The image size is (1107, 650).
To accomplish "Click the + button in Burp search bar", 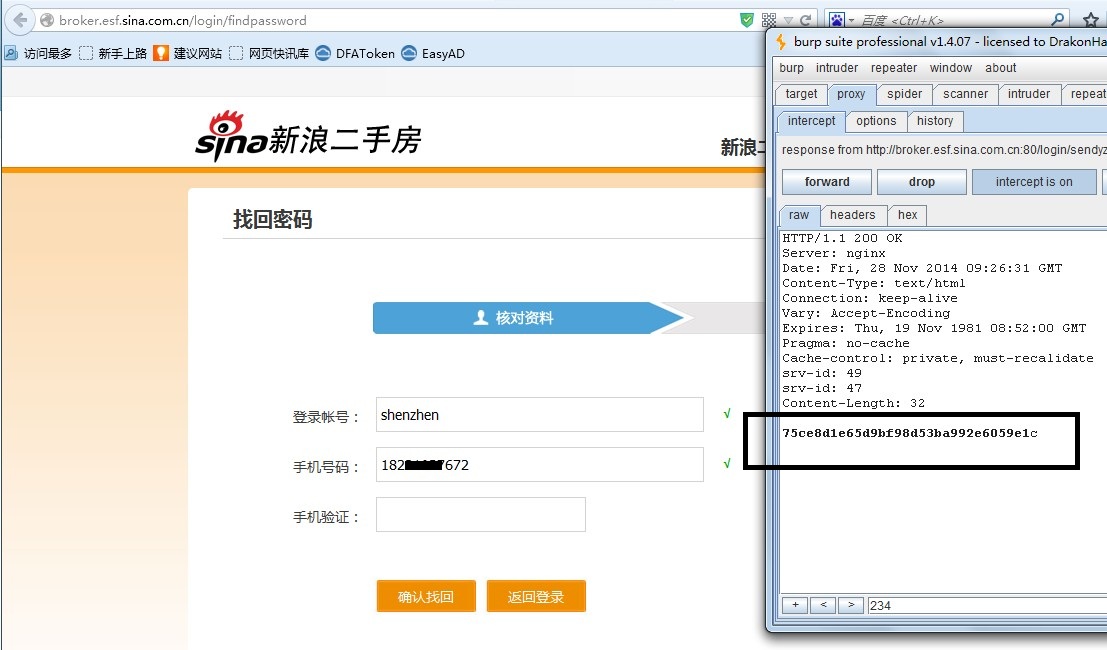I will tap(795, 605).
